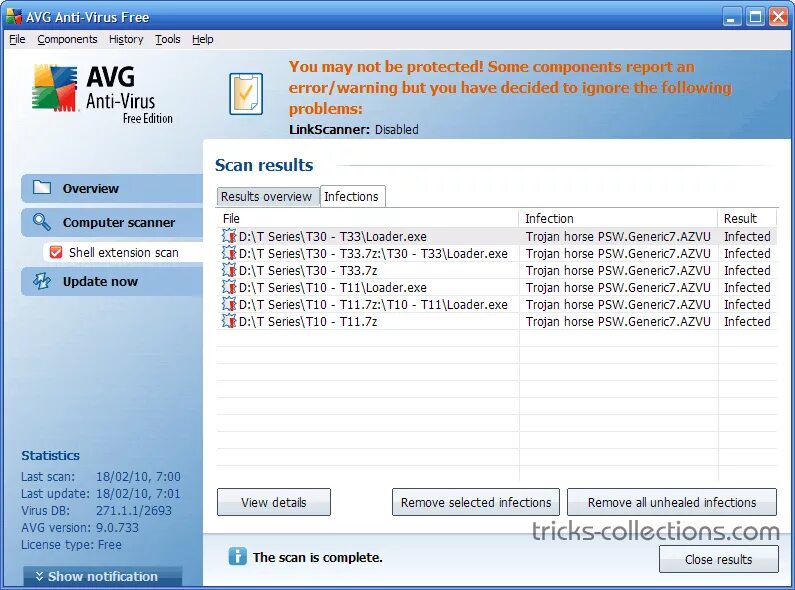Open the Components menu
The image size is (795, 590).
point(67,39)
